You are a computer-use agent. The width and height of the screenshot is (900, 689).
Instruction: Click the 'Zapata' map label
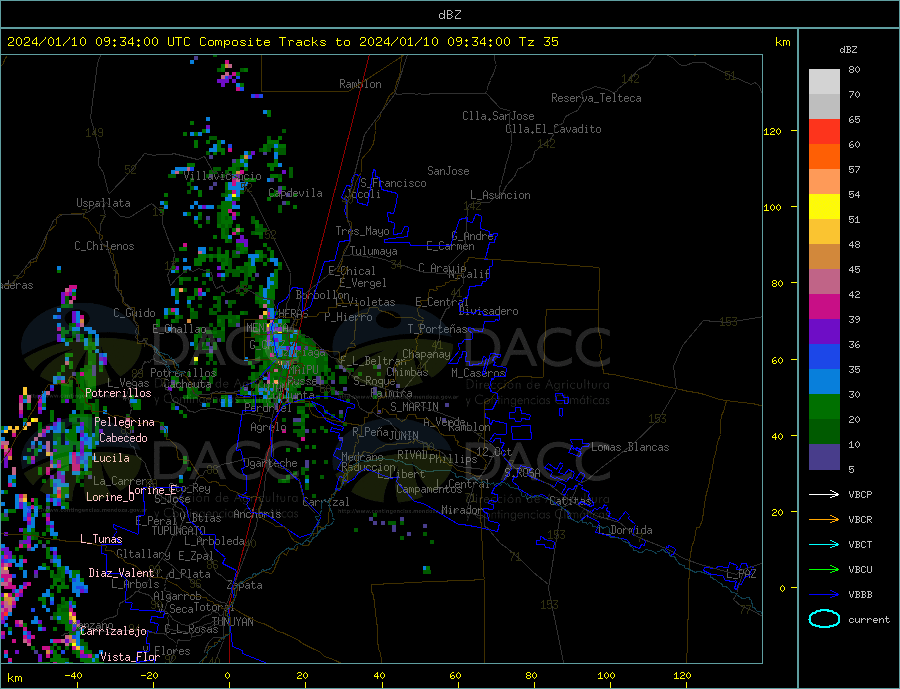(245, 586)
